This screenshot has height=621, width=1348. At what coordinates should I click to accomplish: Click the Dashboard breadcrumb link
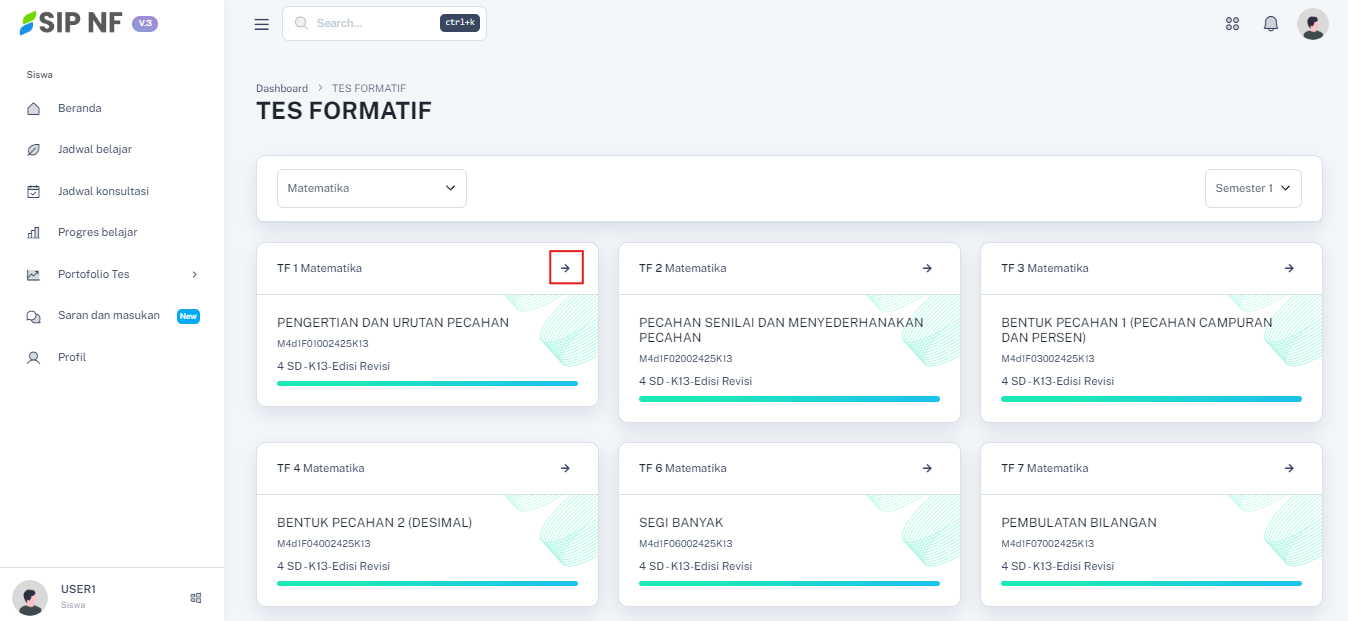tap(282, 88)
